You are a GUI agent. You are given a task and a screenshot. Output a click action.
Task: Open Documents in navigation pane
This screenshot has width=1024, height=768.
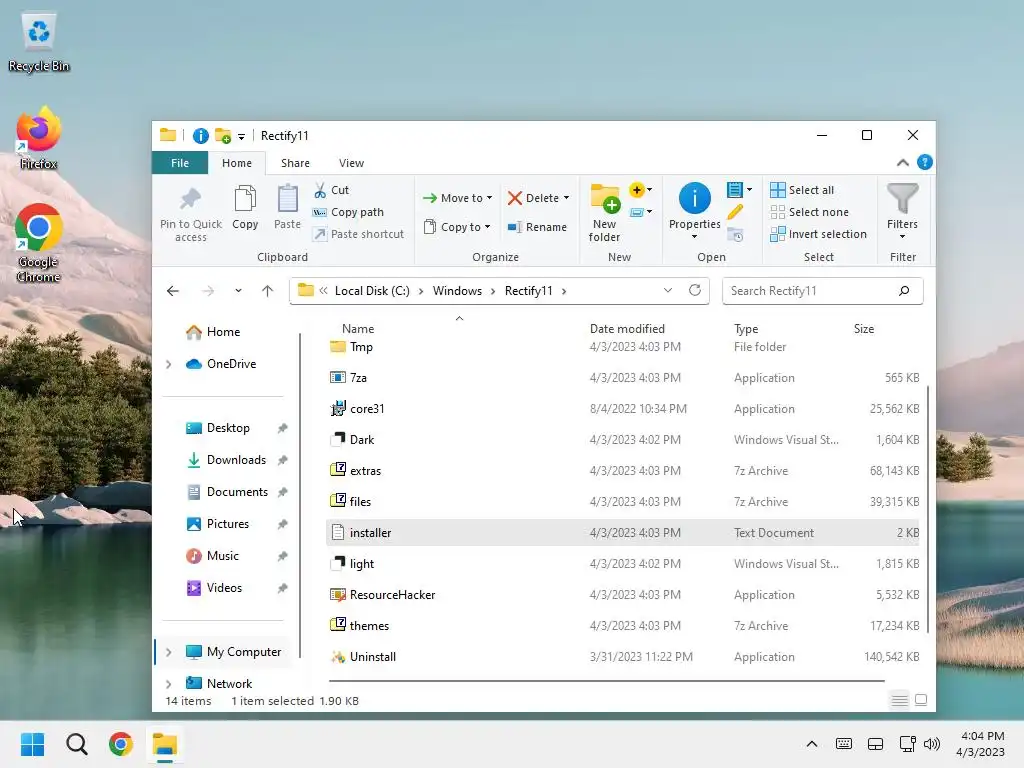click(x=237, y=492)
